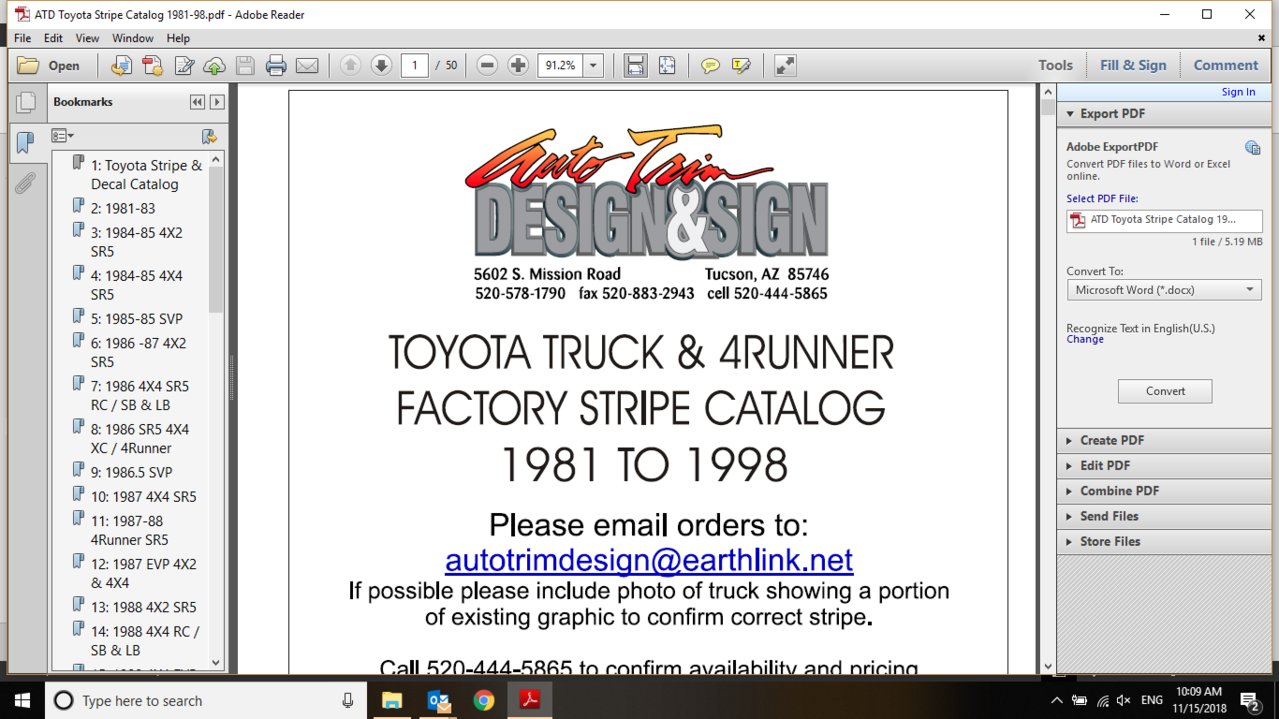Select the highlight text tool
The image size is (1279, 719).
coord(741,65)
